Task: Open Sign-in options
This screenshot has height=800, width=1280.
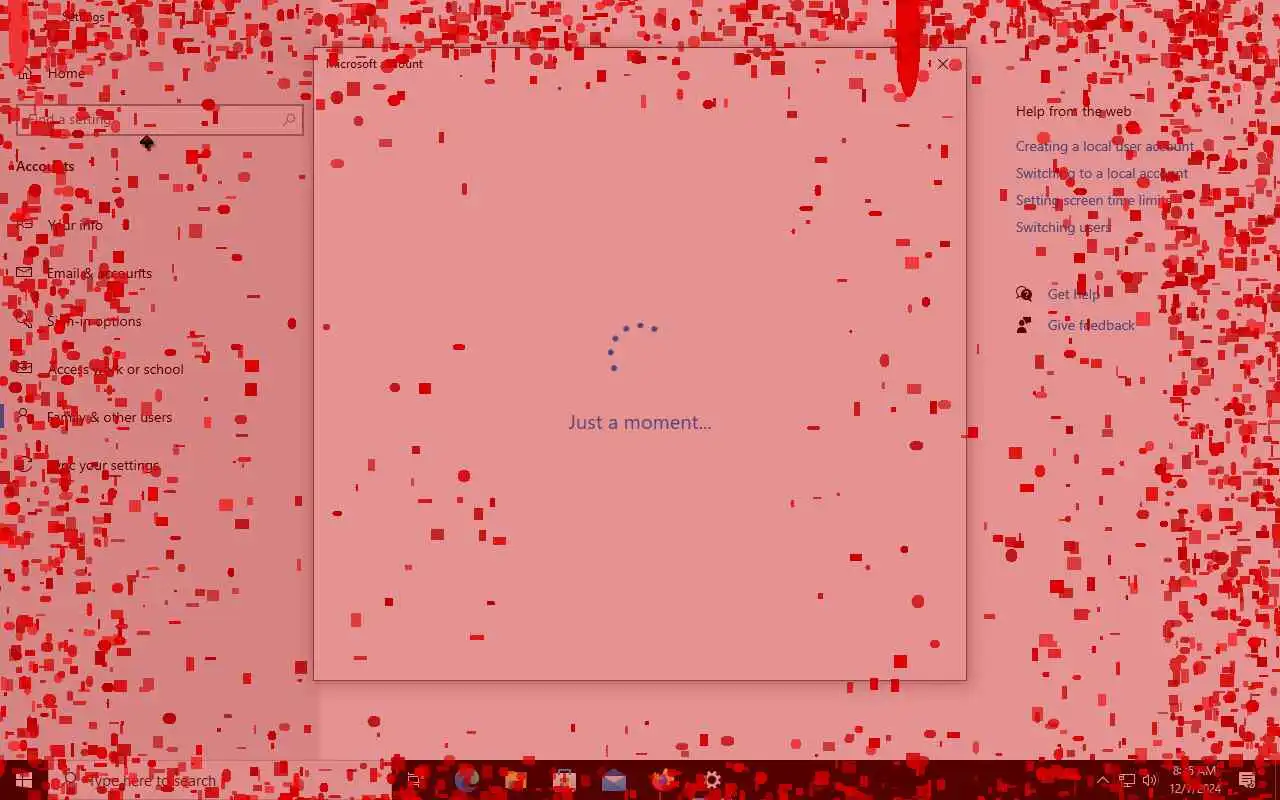Action: point(94,321)
